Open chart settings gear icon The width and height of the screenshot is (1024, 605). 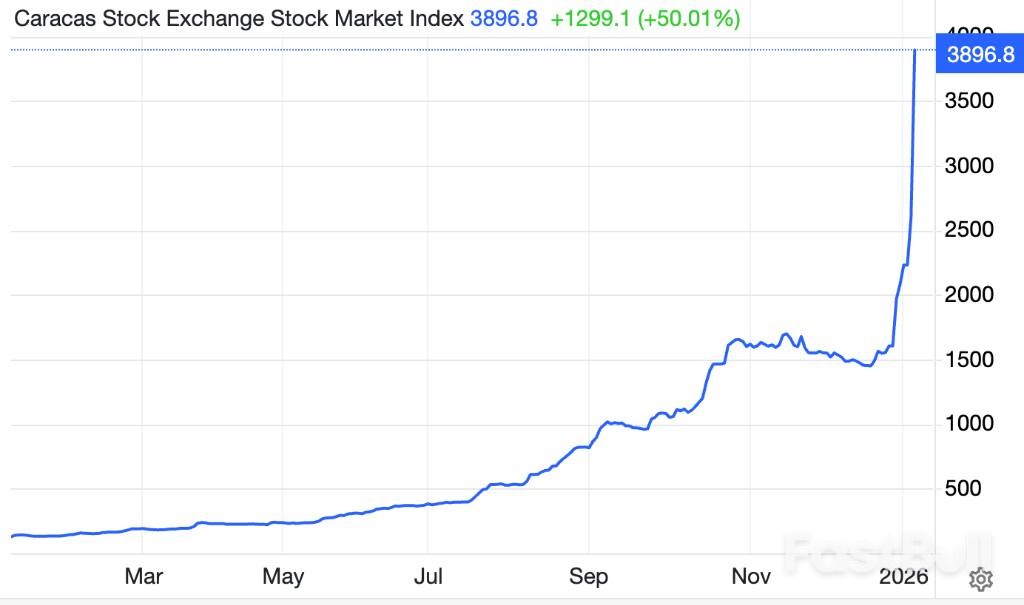click(x=980, y=578)
